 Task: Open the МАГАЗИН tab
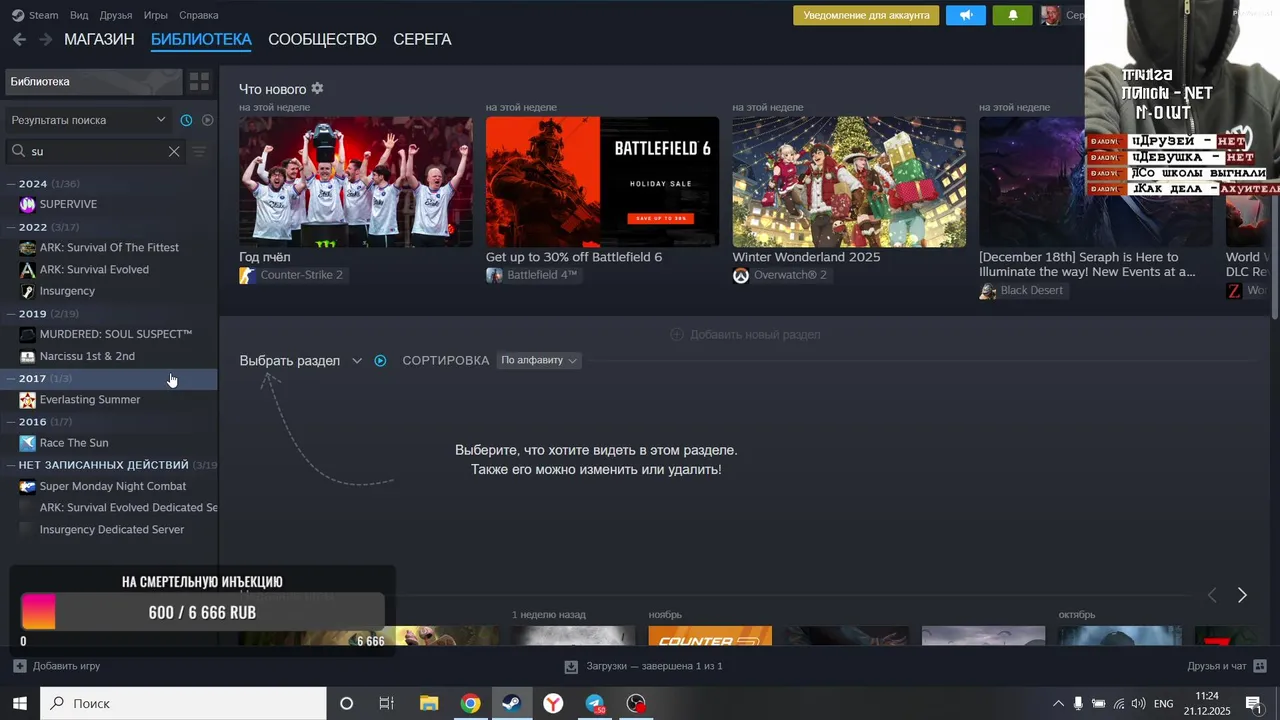pyautogui.click(x=99, y=39)
